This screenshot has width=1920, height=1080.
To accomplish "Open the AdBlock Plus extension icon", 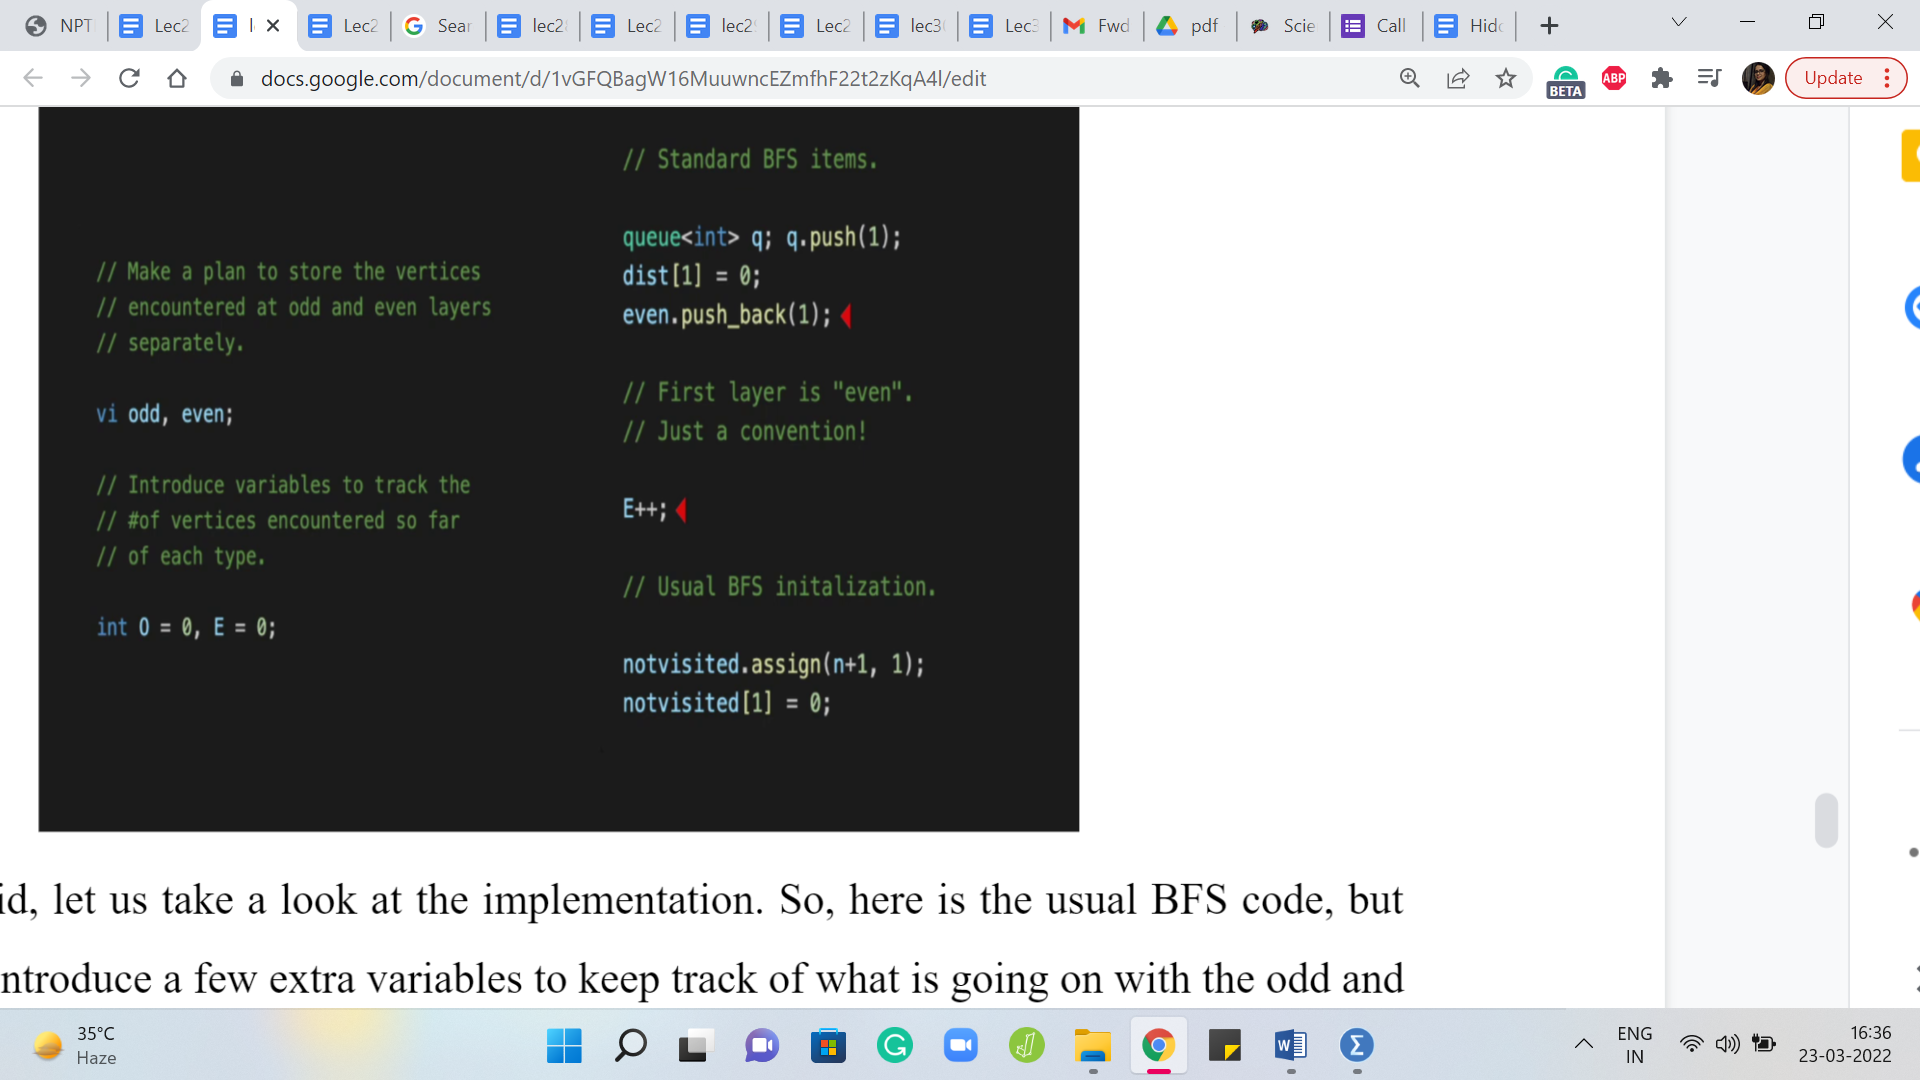I will 1614,78.
